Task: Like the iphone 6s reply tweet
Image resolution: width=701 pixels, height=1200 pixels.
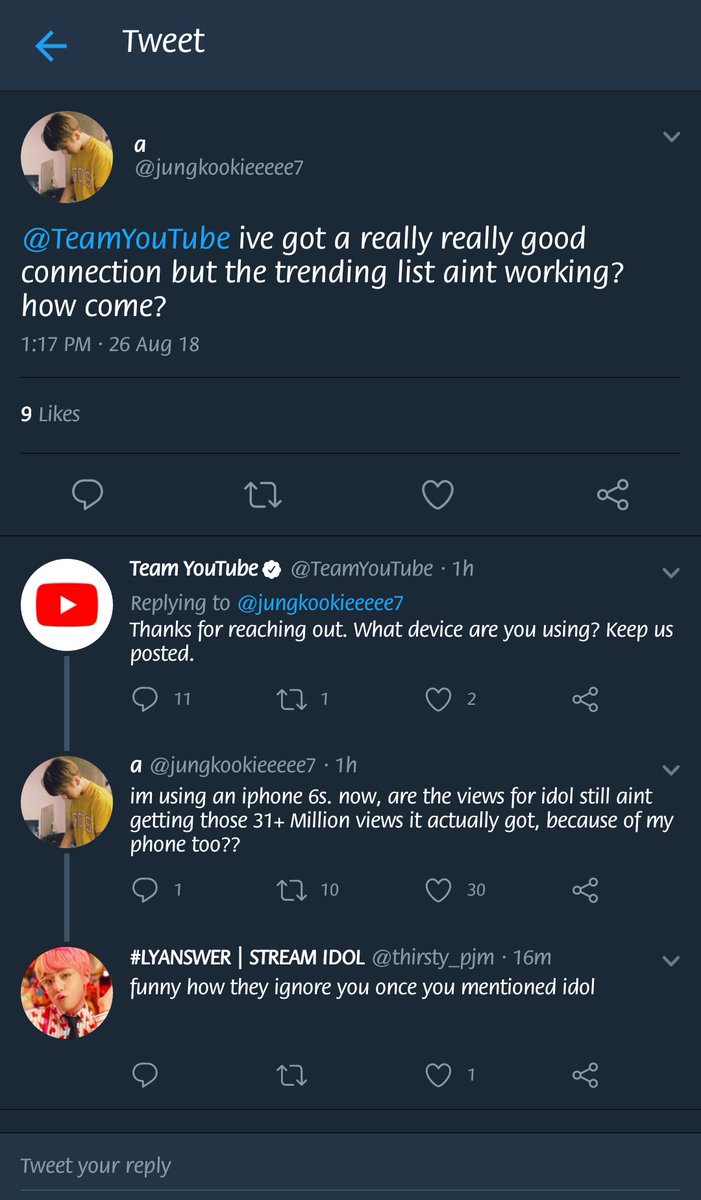Action: (x=438, y=889)
